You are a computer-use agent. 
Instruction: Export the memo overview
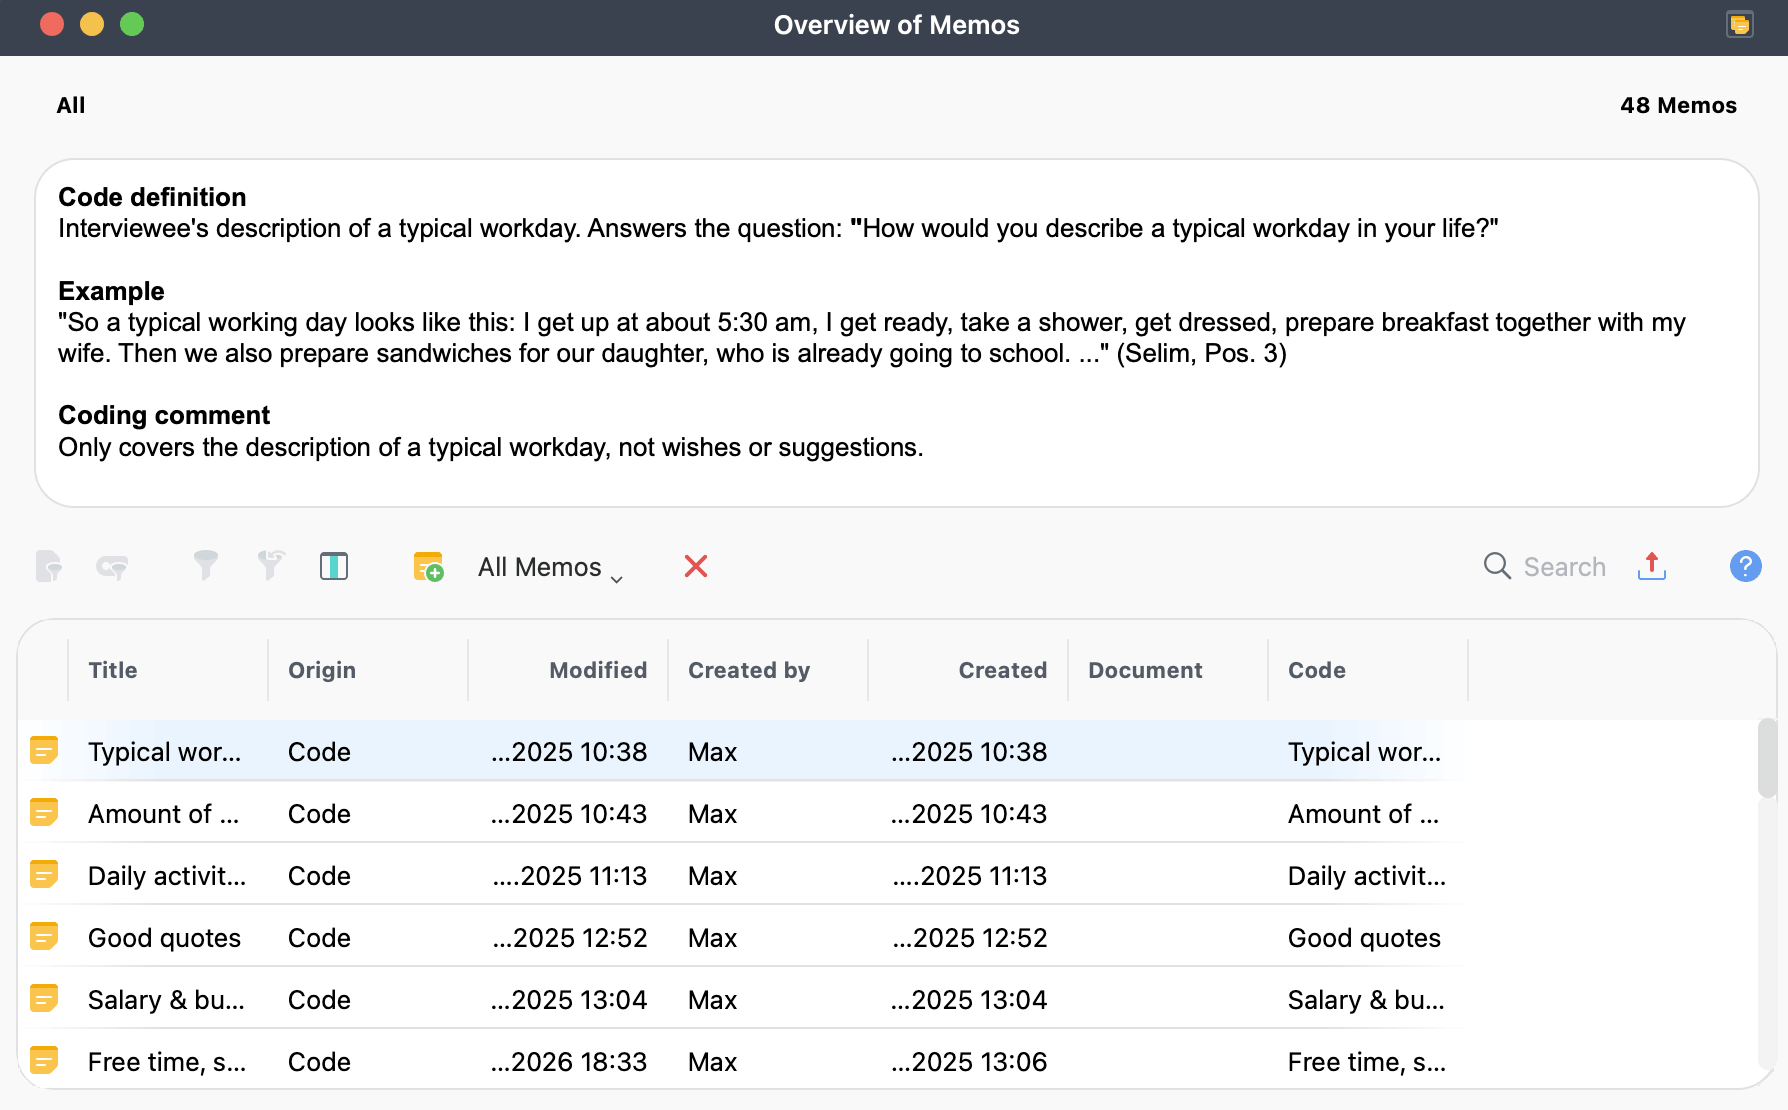click(x=1651, y=566)
